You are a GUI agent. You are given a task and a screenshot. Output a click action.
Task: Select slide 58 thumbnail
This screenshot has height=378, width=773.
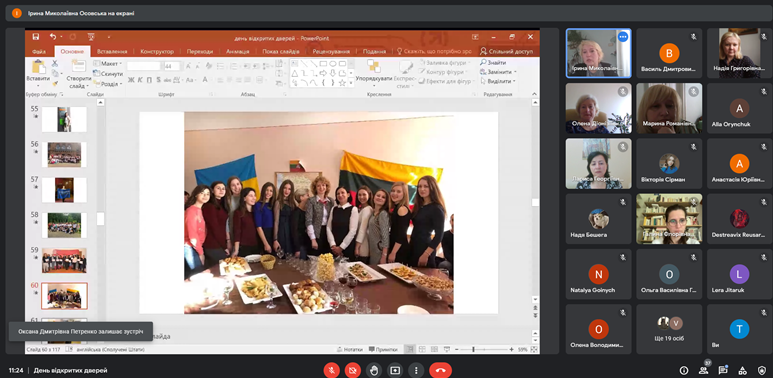coord(64,225)
